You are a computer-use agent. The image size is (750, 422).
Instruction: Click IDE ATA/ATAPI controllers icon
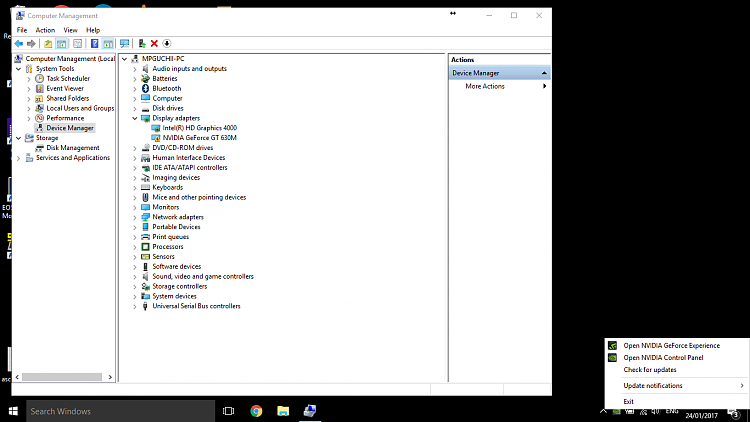(145, 167)
